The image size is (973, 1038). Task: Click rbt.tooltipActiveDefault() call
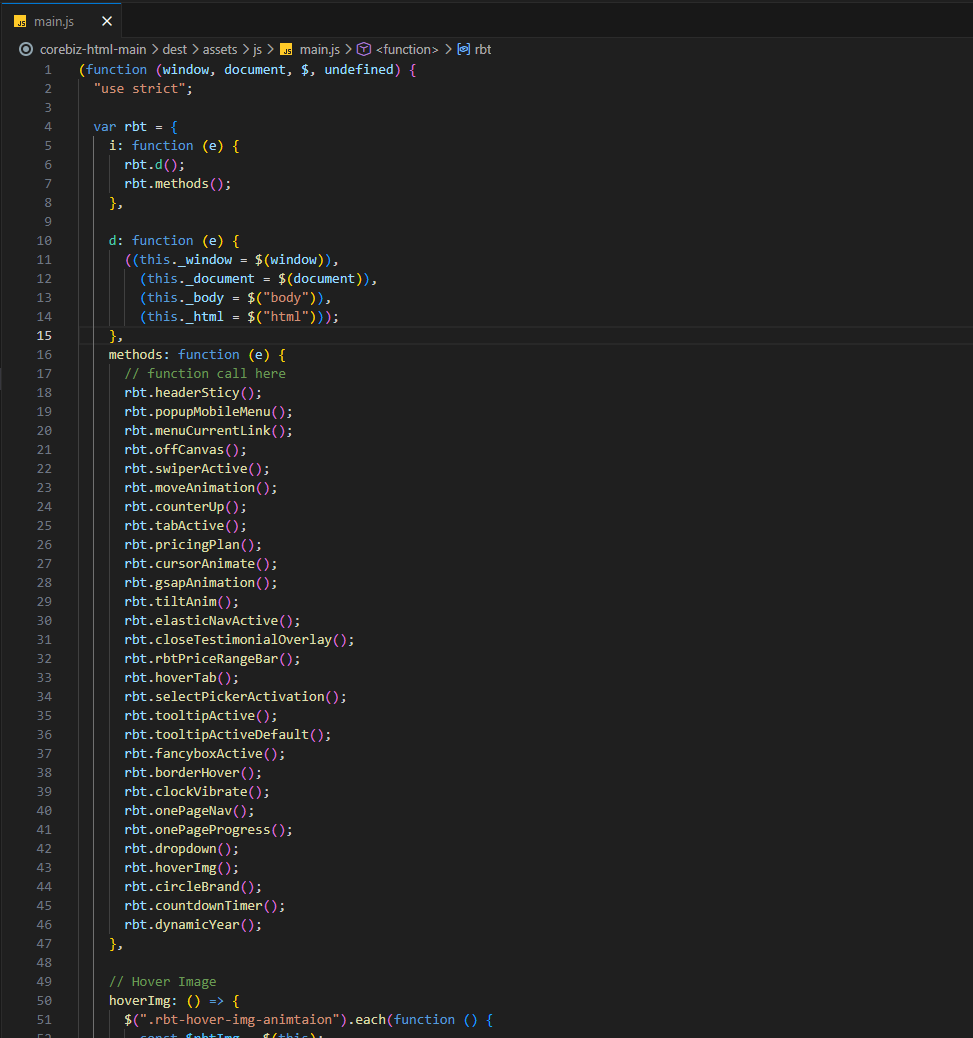point(228,735)
